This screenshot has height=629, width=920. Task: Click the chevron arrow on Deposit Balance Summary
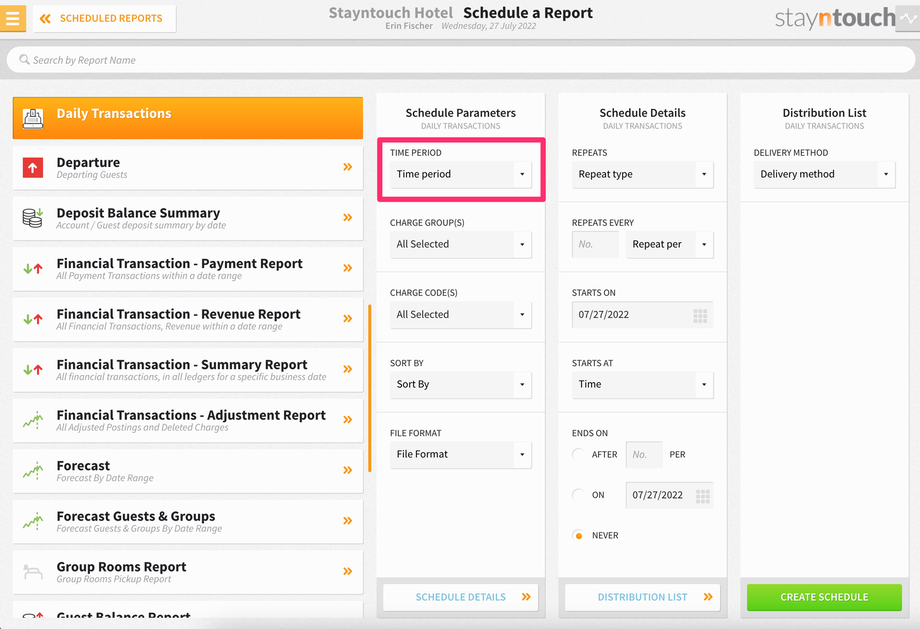click(x=348, y=217)
